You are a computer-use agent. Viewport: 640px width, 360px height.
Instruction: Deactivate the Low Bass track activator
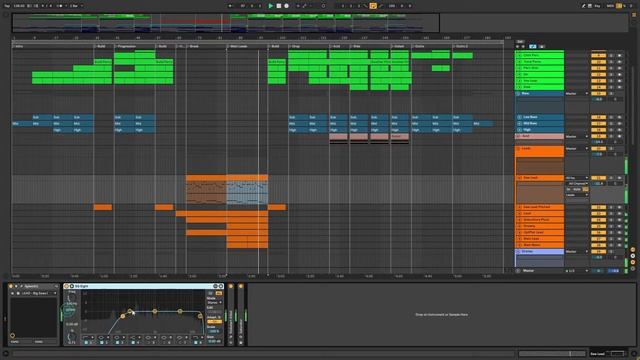pyautogui.click(x=598, y=117)
